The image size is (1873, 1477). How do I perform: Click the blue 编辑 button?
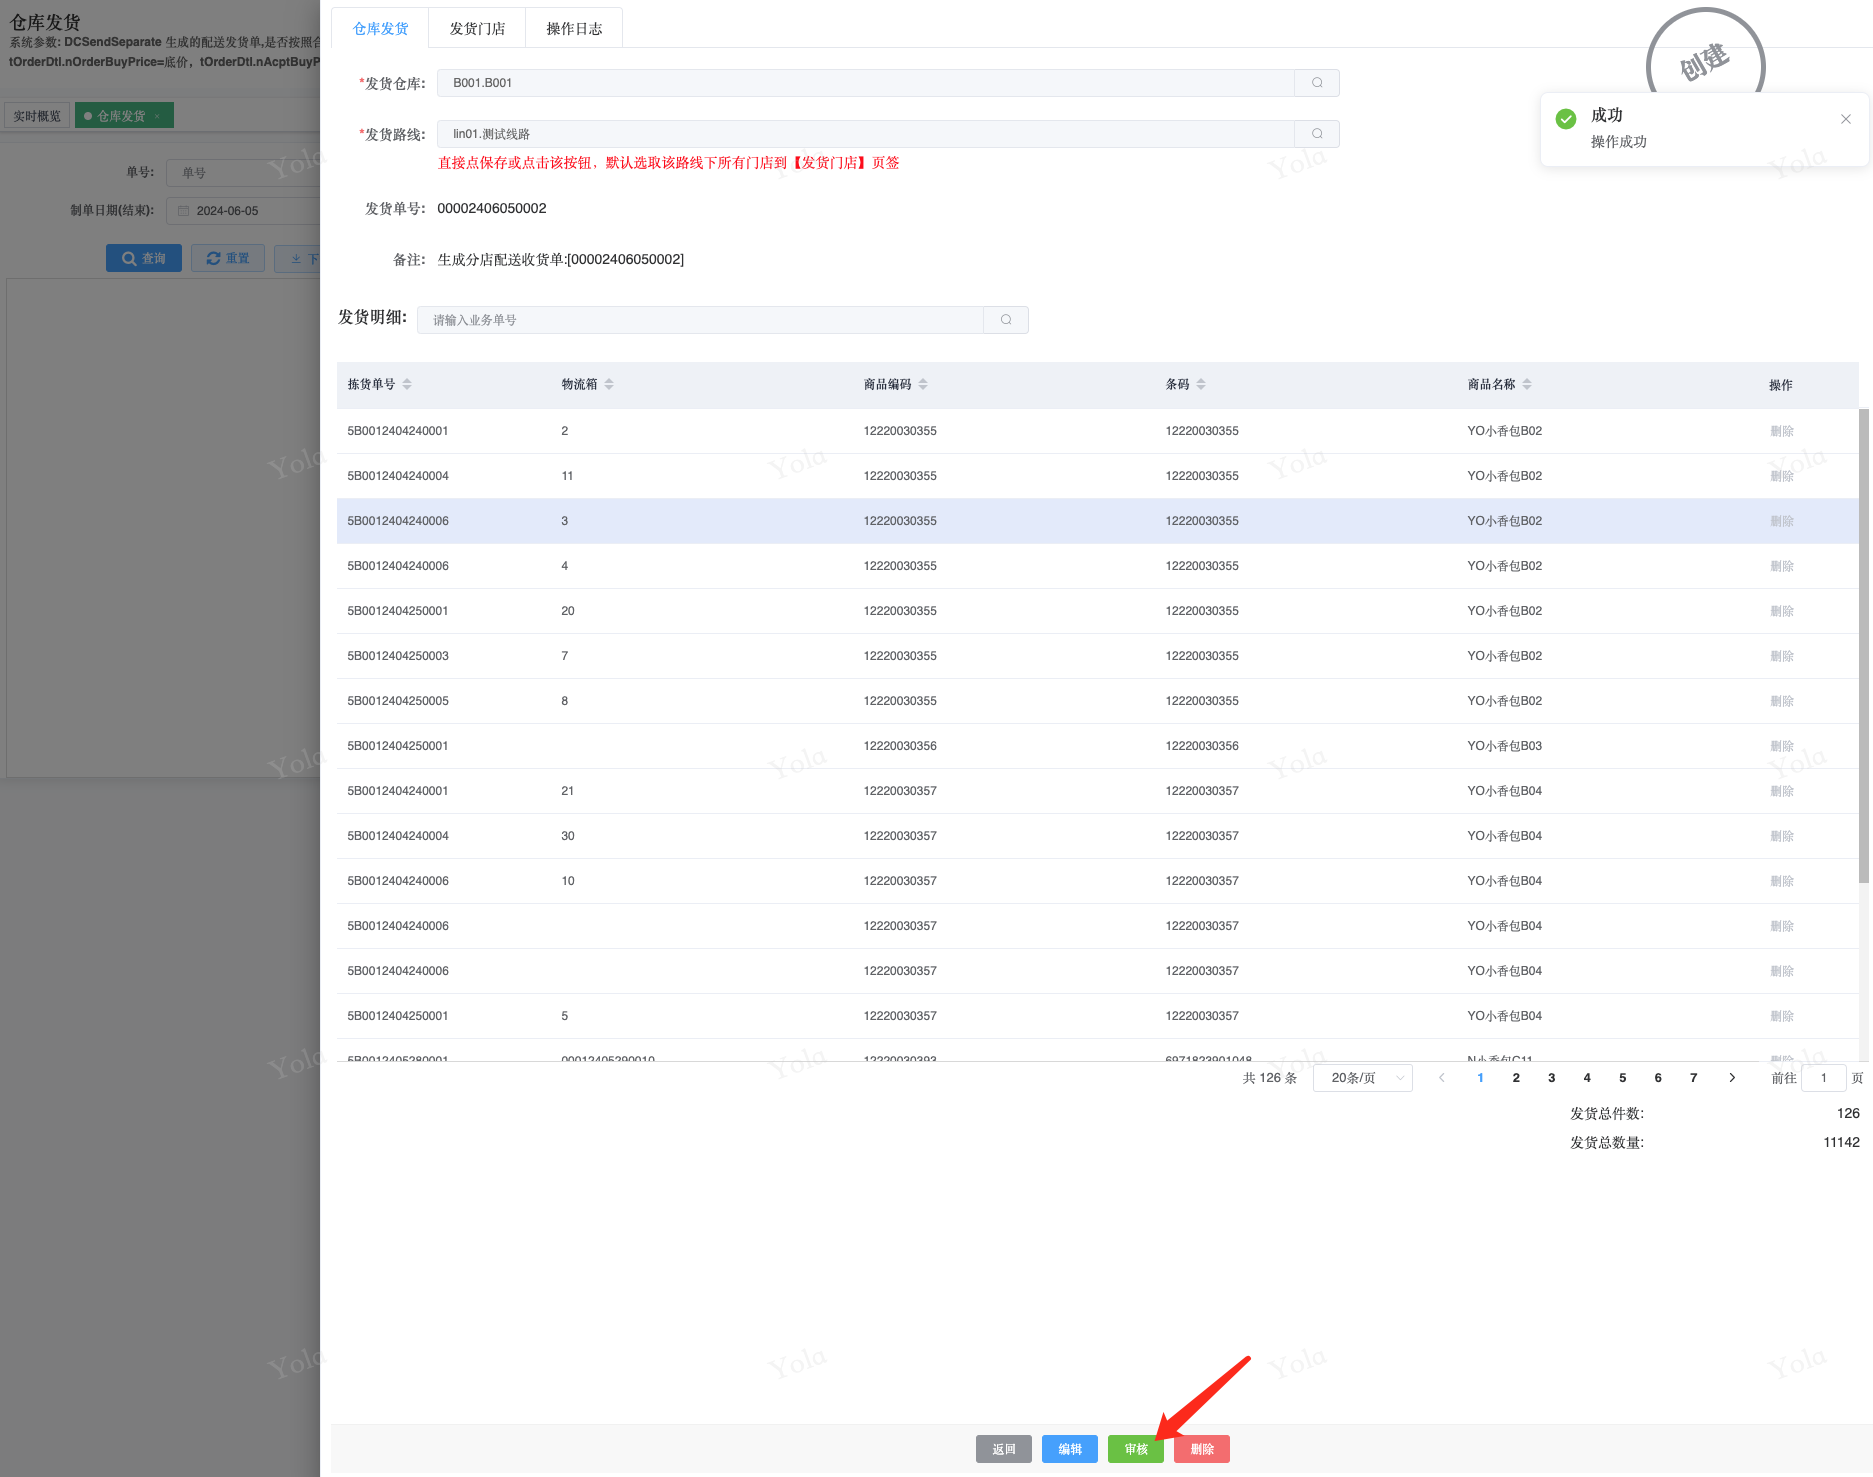click(x=1070, y=1449)
